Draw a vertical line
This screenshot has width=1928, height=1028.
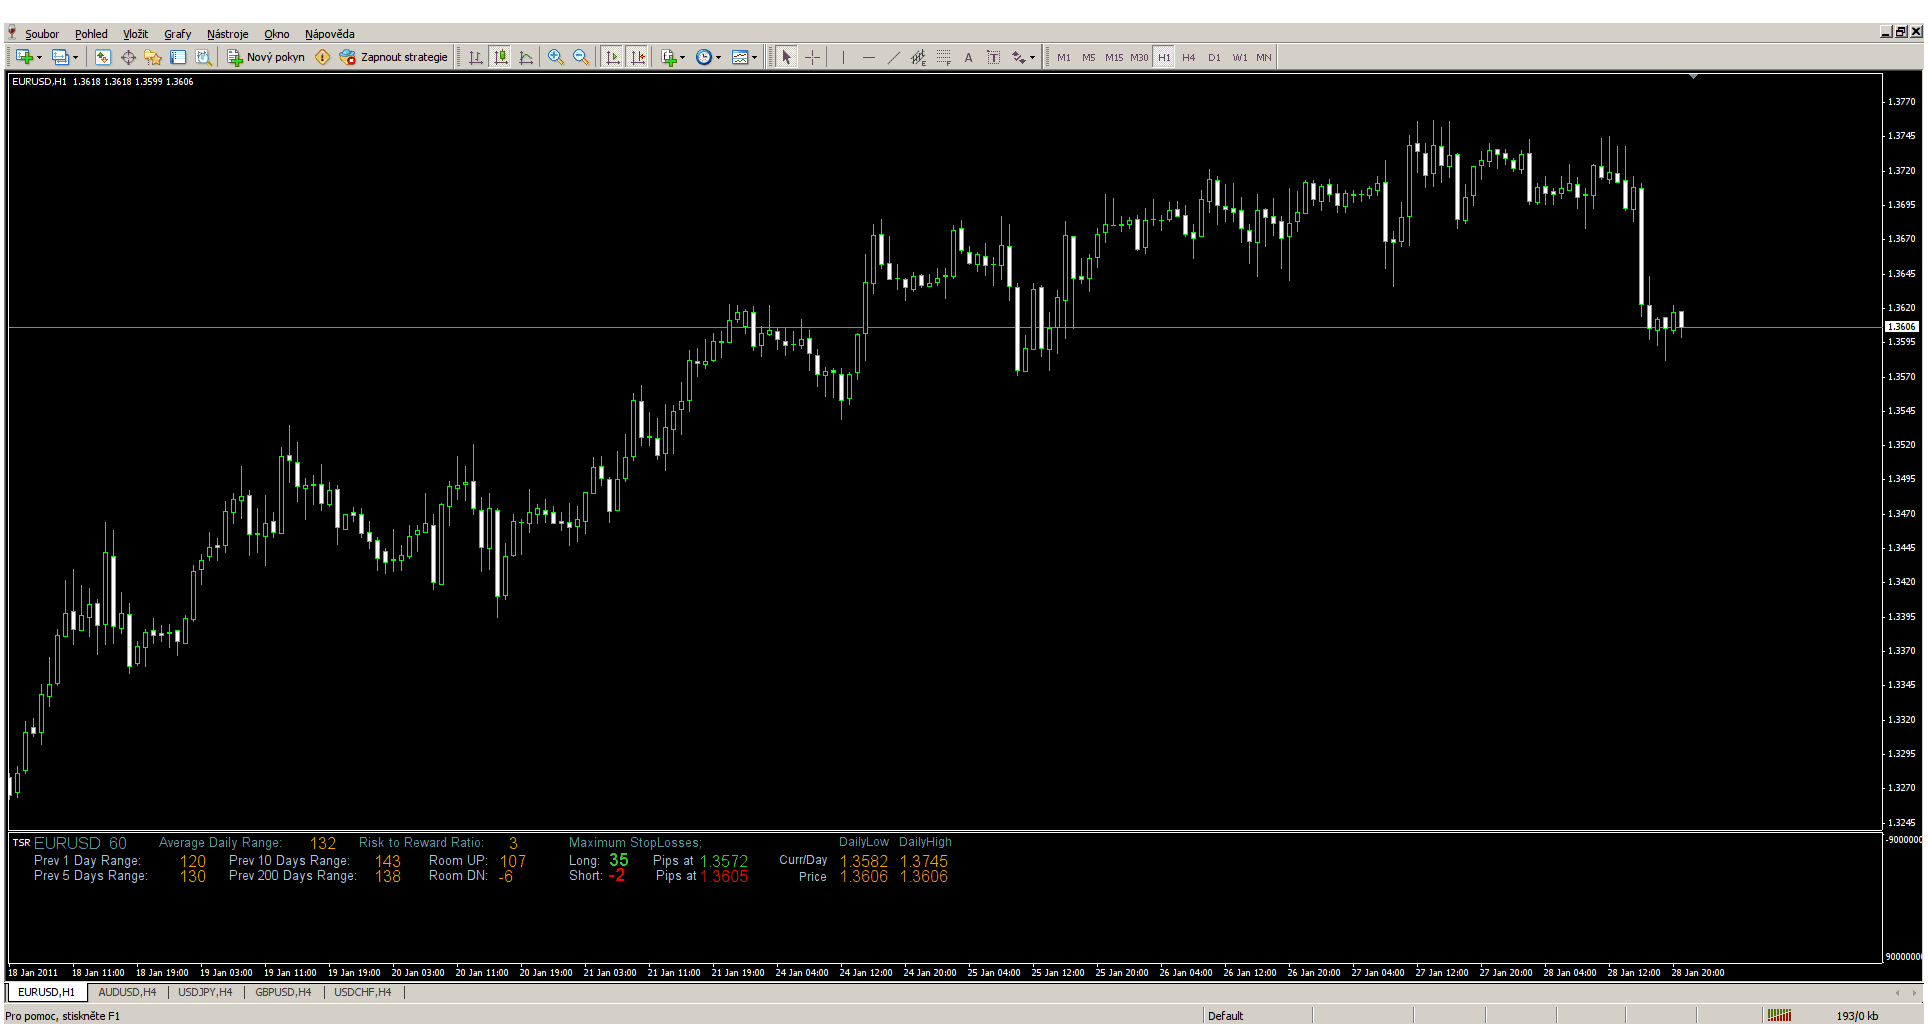[x=843, y=57]
